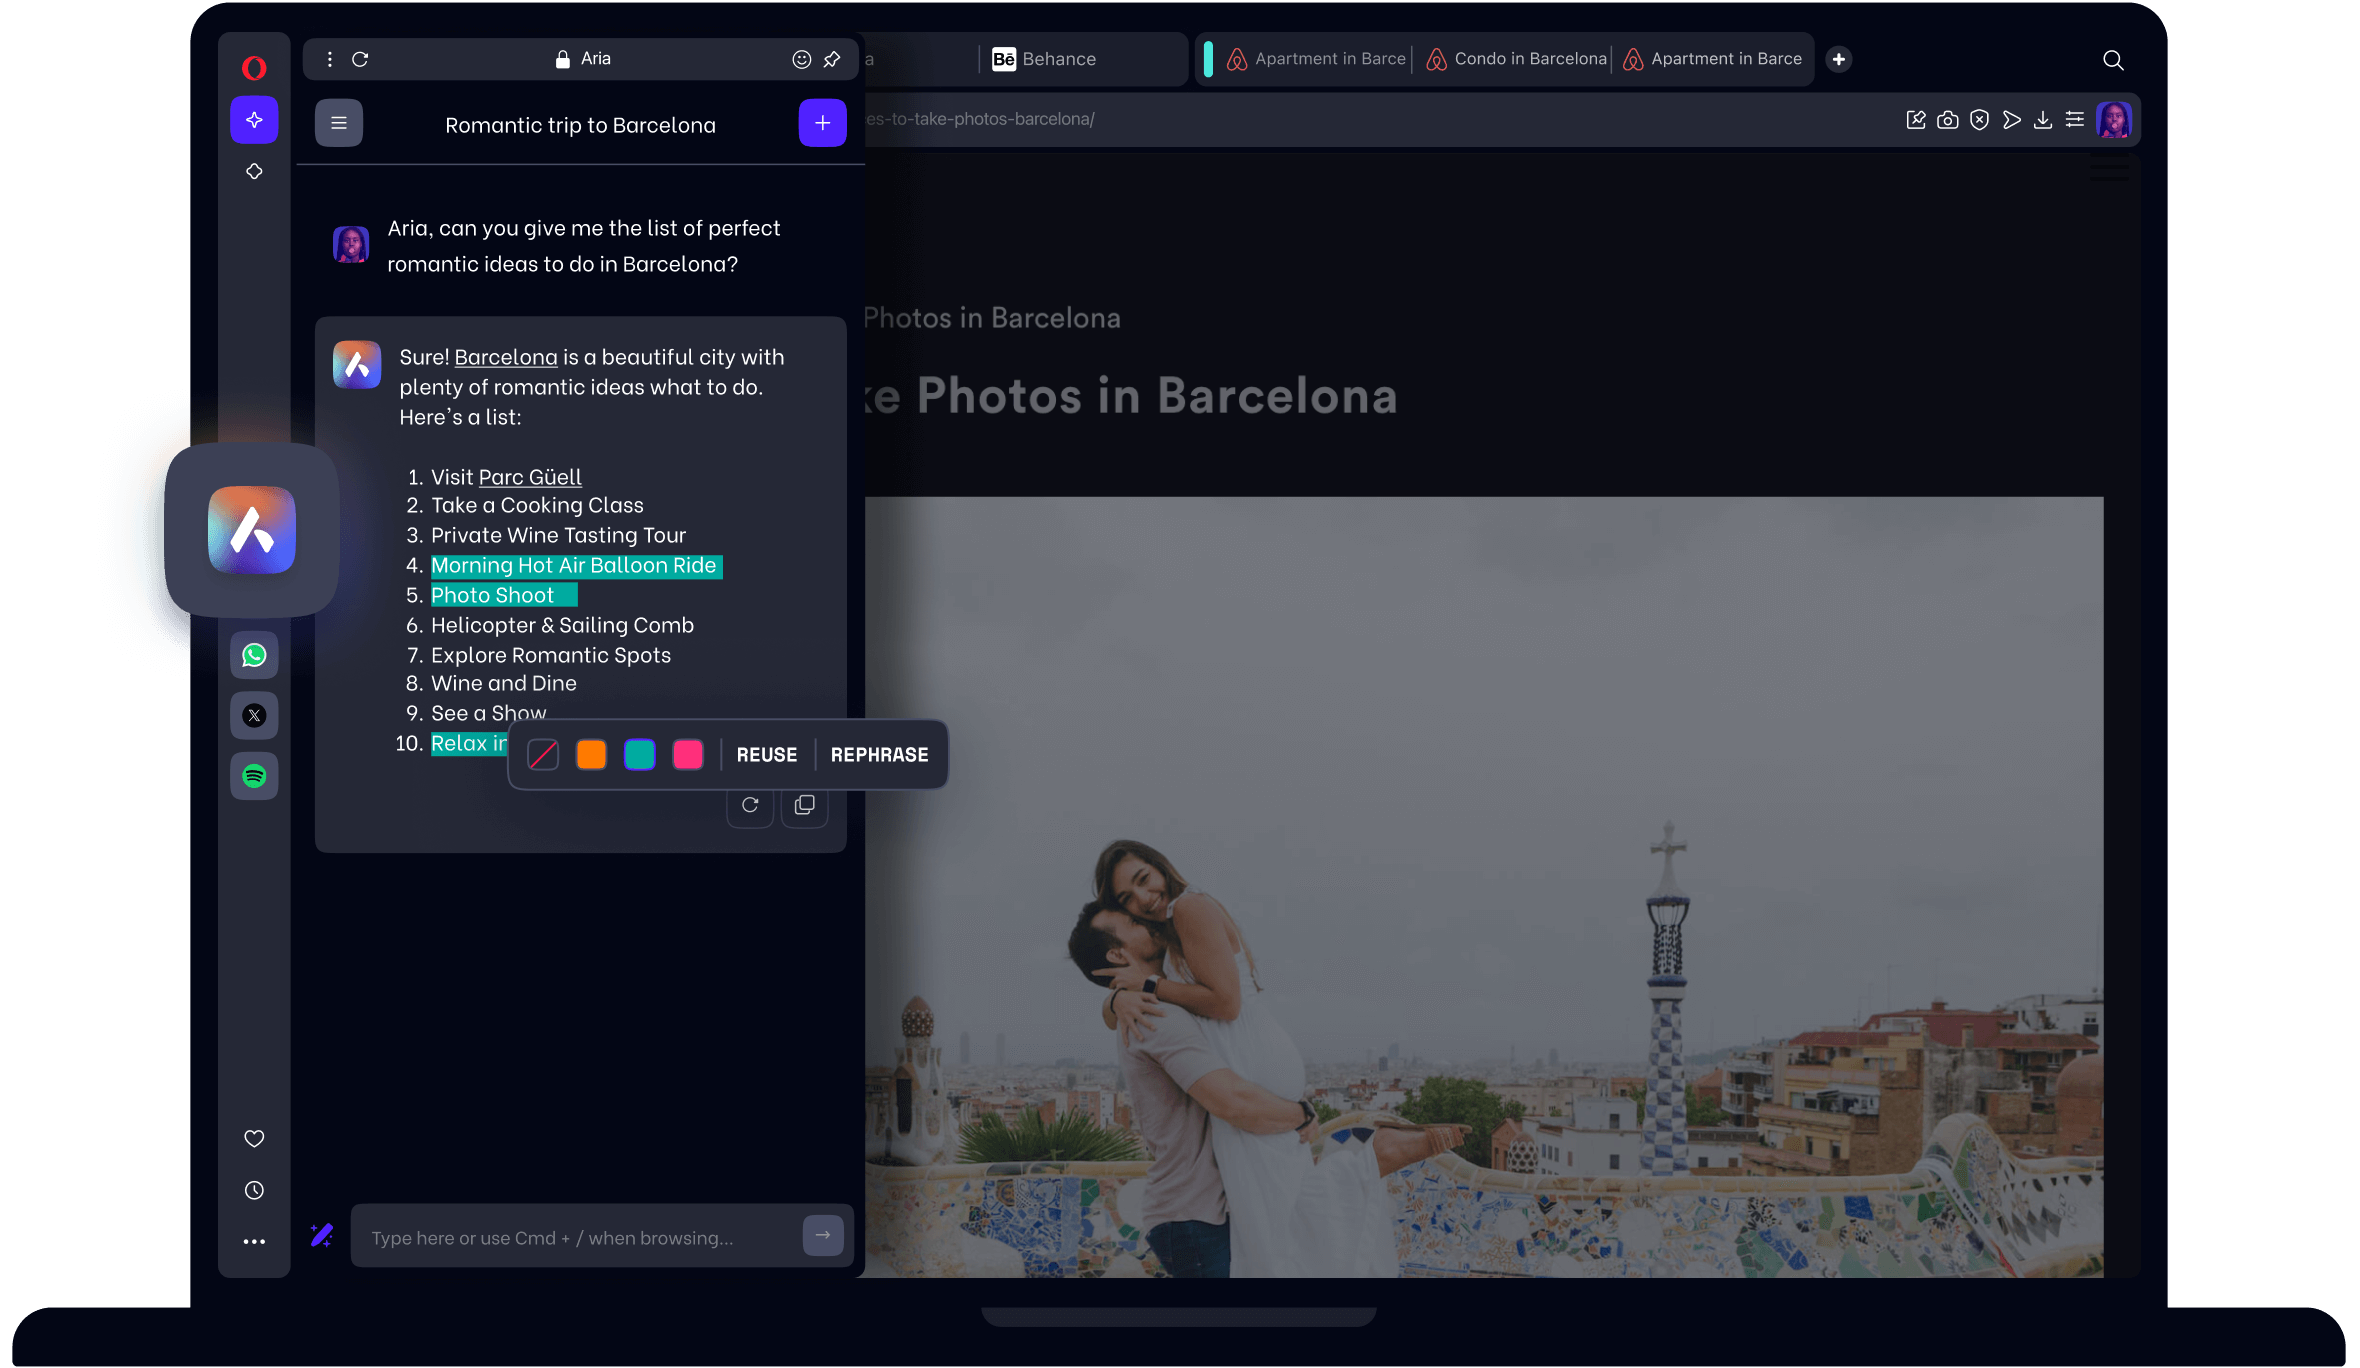This screenshot has height=1368, width=2360.
Task: Open Downloads via the download arrow icon
Action: tap(2043, 119)
